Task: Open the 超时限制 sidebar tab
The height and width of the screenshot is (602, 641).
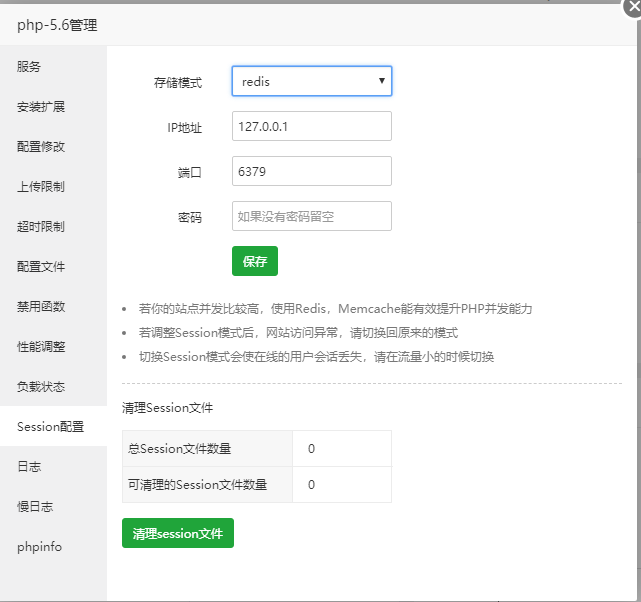Action: (x=53, y=226)
